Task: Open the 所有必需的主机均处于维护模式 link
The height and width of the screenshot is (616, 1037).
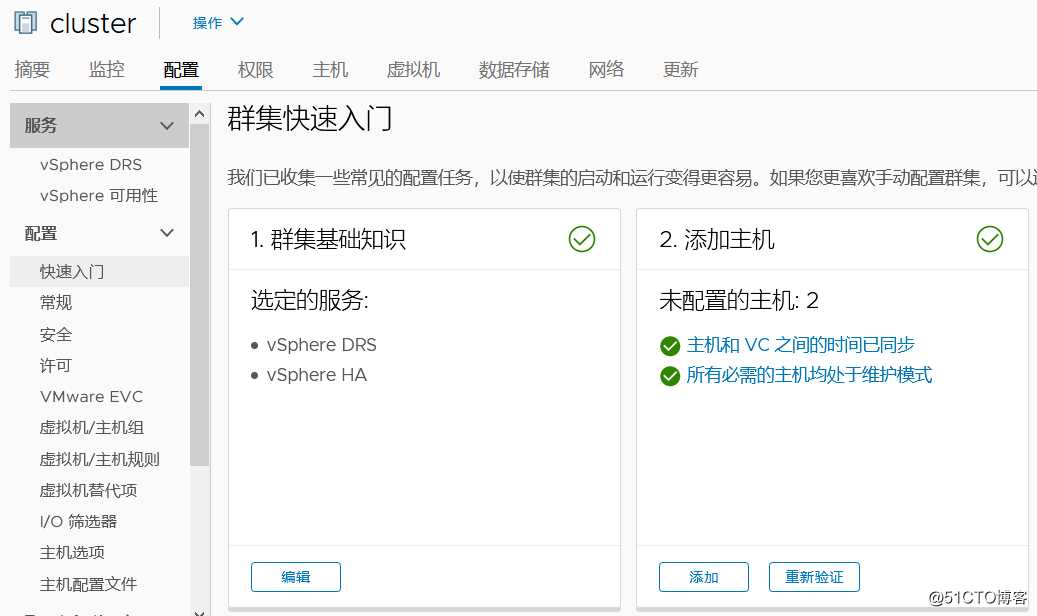Action: pyautogui.click(x=809, y=375)
